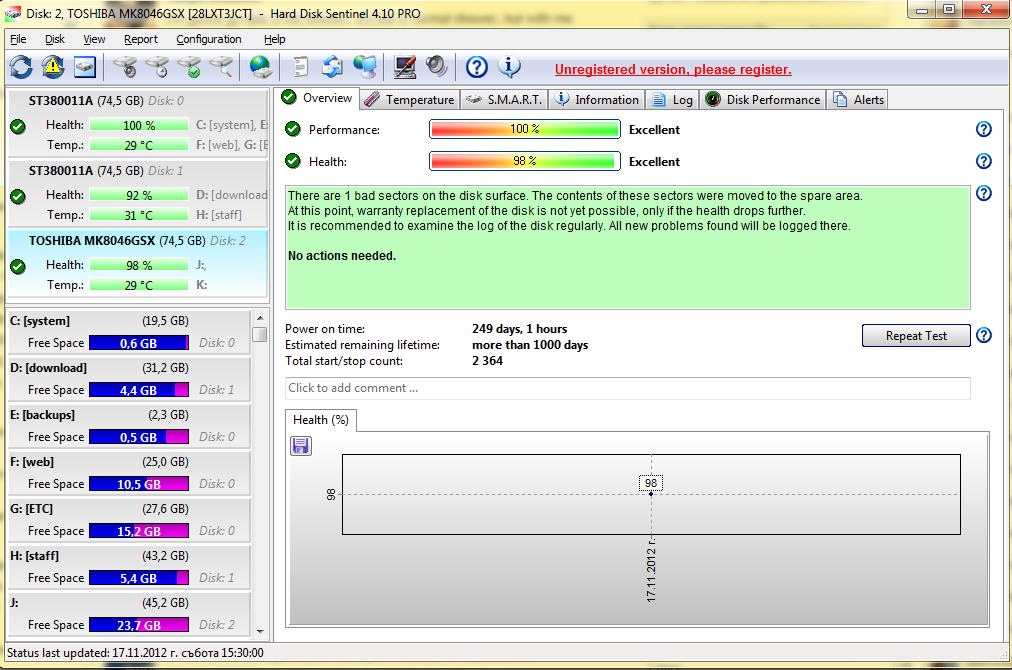Image resolution: width=1012 pixels, height=670 pixels.
Task: Switch to the Information tab
Action: 597,99
